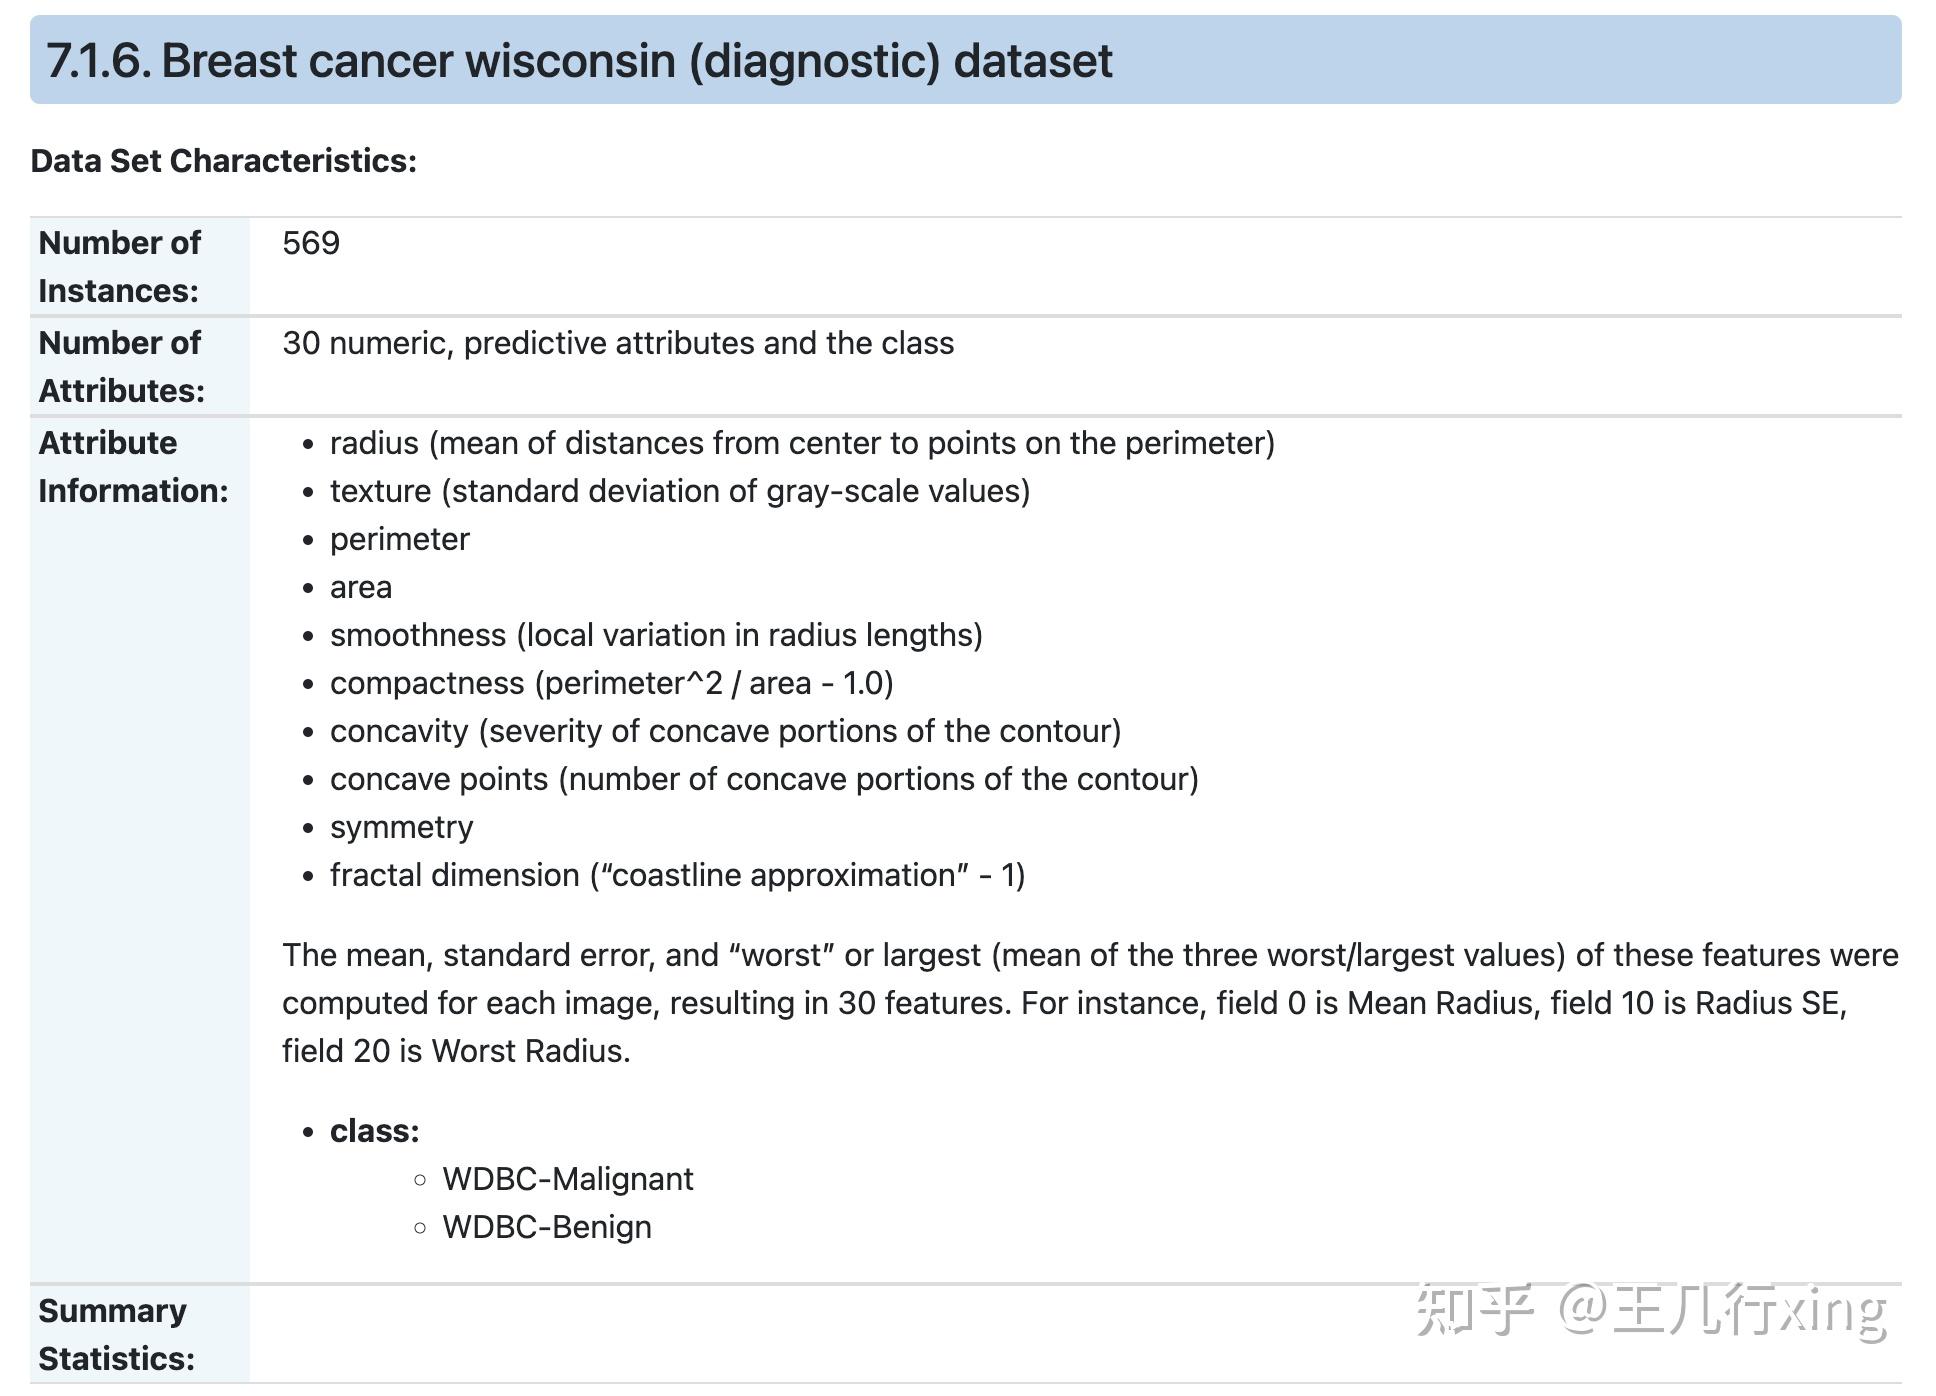The height and width of the screenshot is (1396, 1936).
Task: Click the WDBC-Malignant class entry
Action: (567, 1179)
